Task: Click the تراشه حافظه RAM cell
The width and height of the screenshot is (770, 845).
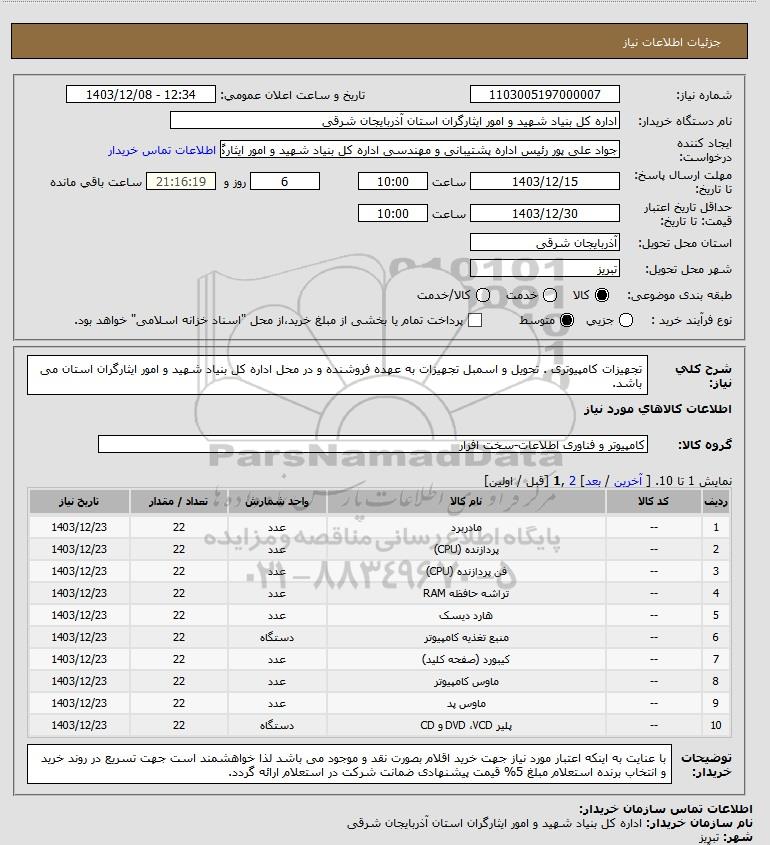Action: (x=466, y=593)
